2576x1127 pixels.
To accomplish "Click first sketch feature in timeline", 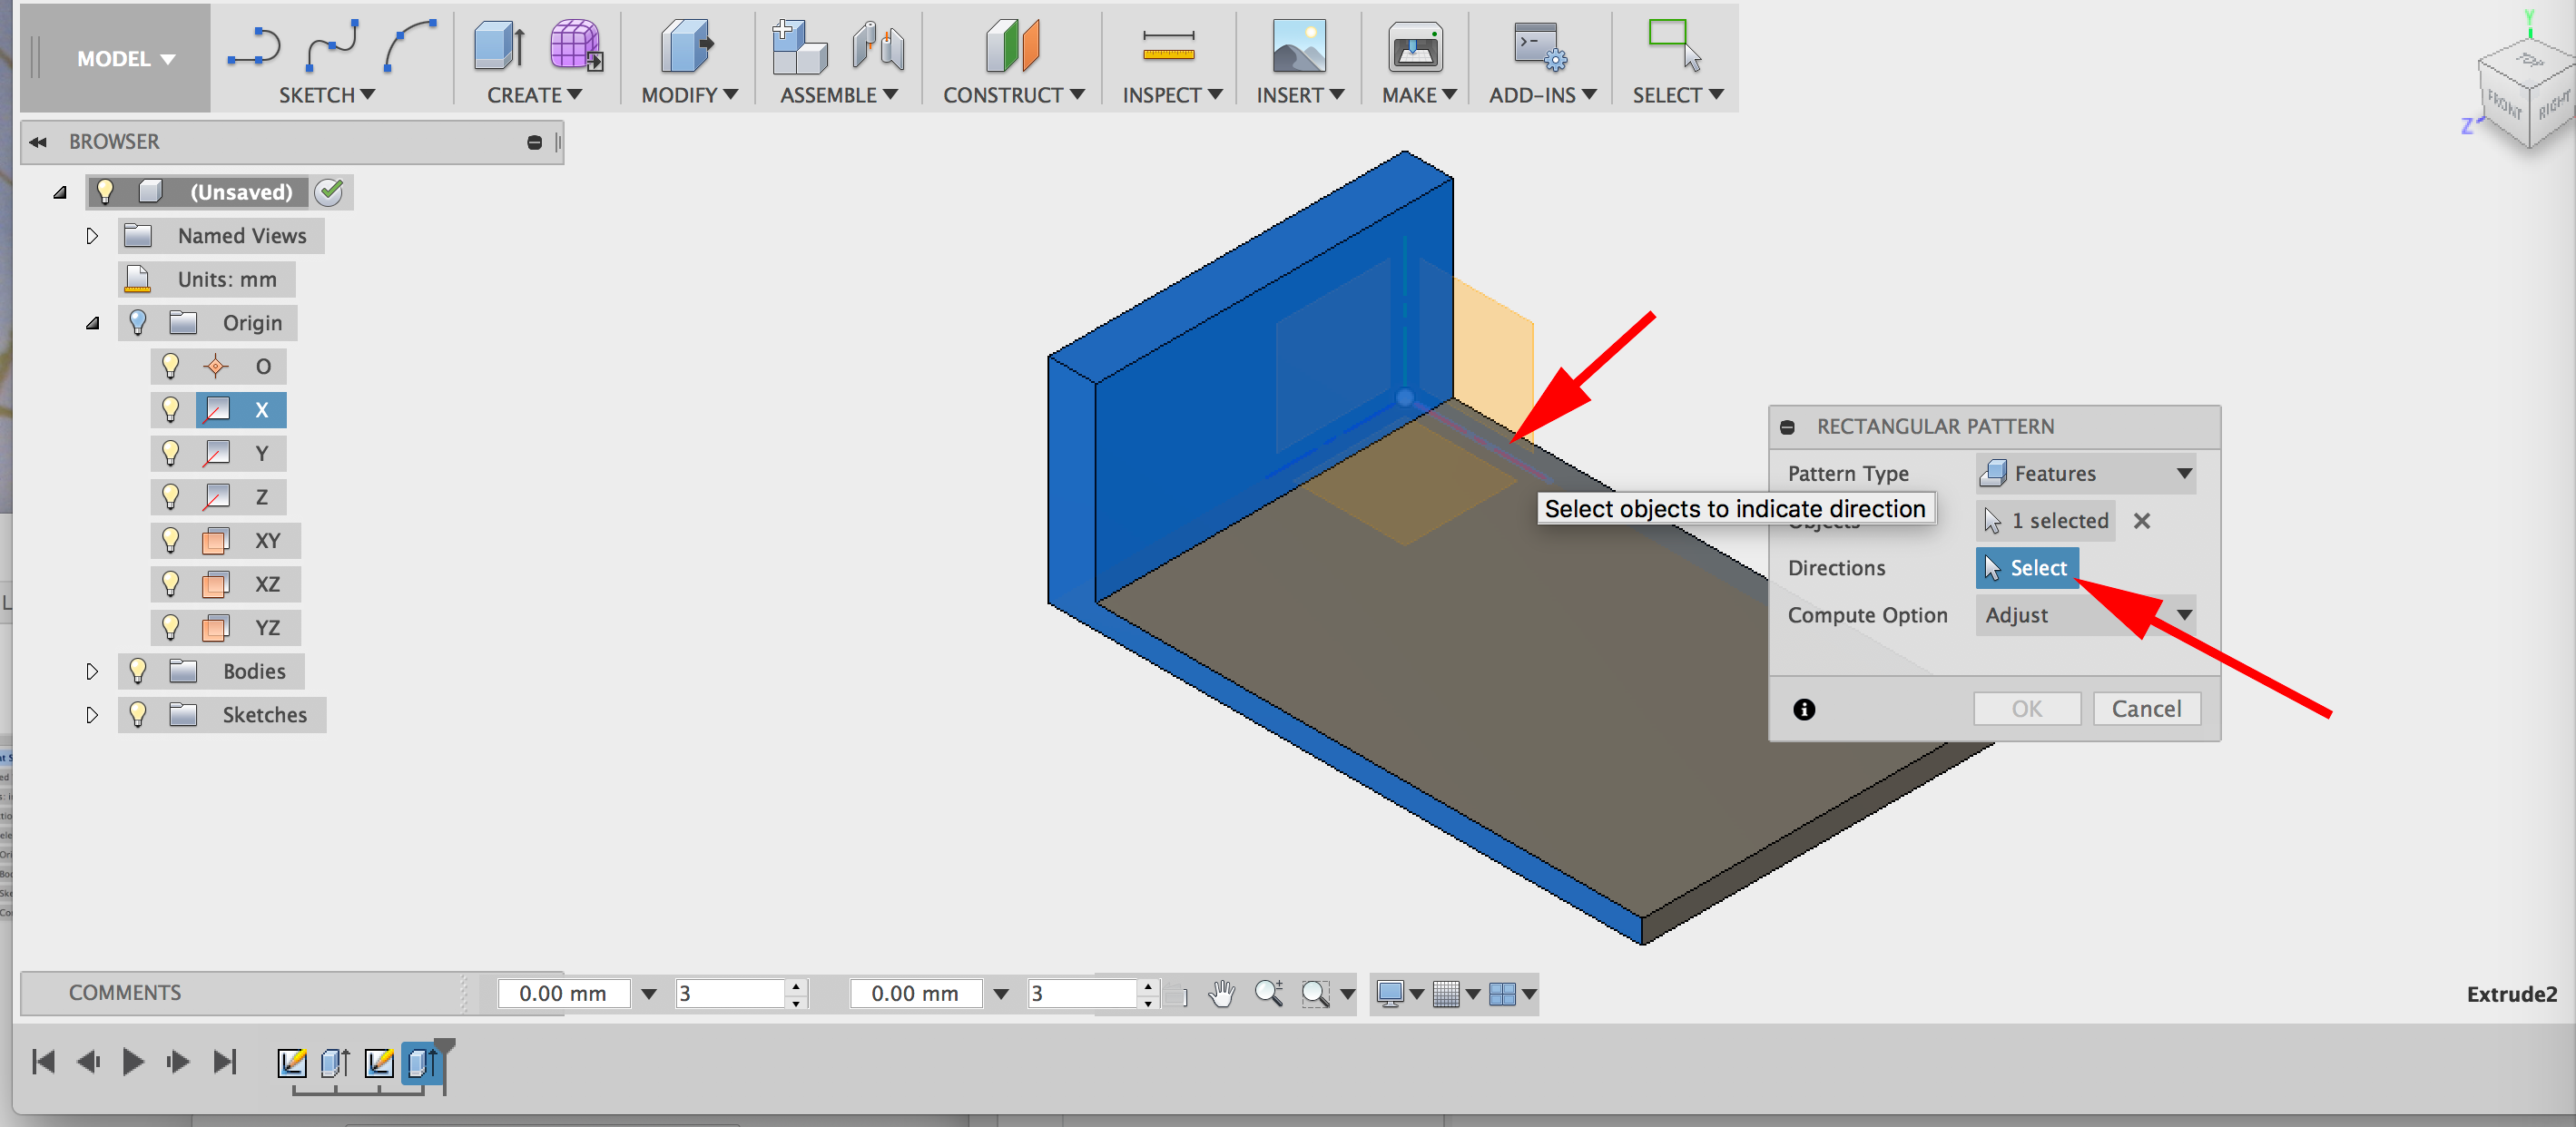I will tap(291, 1062).
